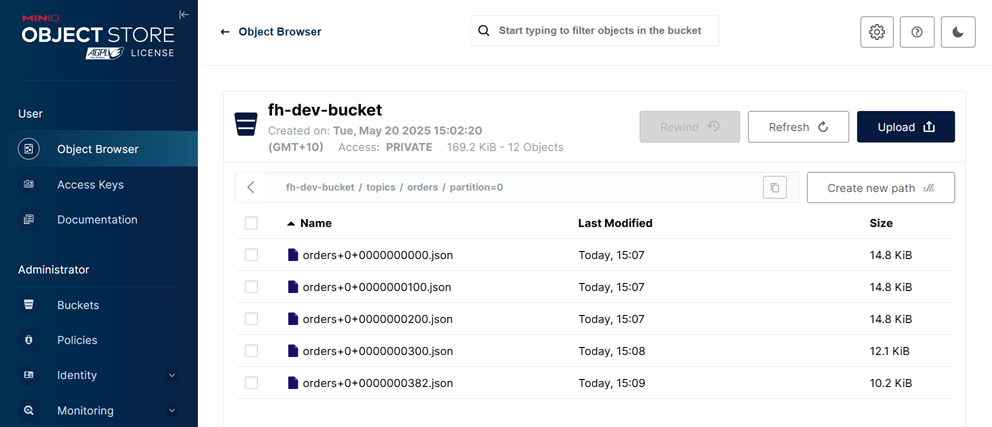Click the Refresh button
Screen dimensions: 992x427
(798, 127)
